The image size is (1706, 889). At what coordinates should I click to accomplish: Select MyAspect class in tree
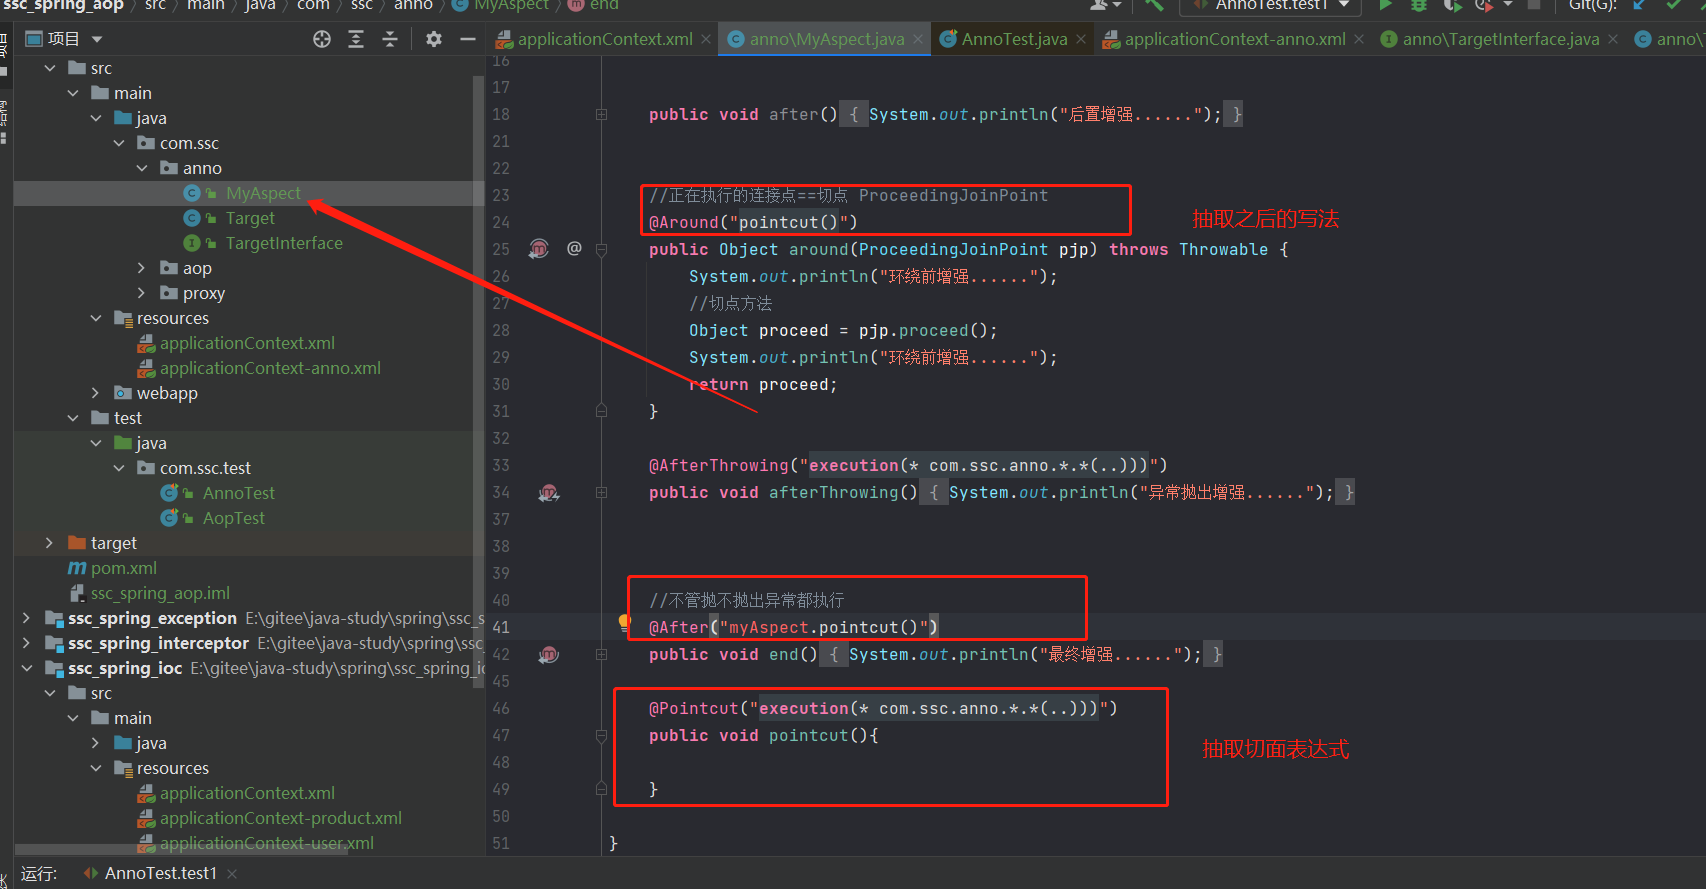click(262, 193)
